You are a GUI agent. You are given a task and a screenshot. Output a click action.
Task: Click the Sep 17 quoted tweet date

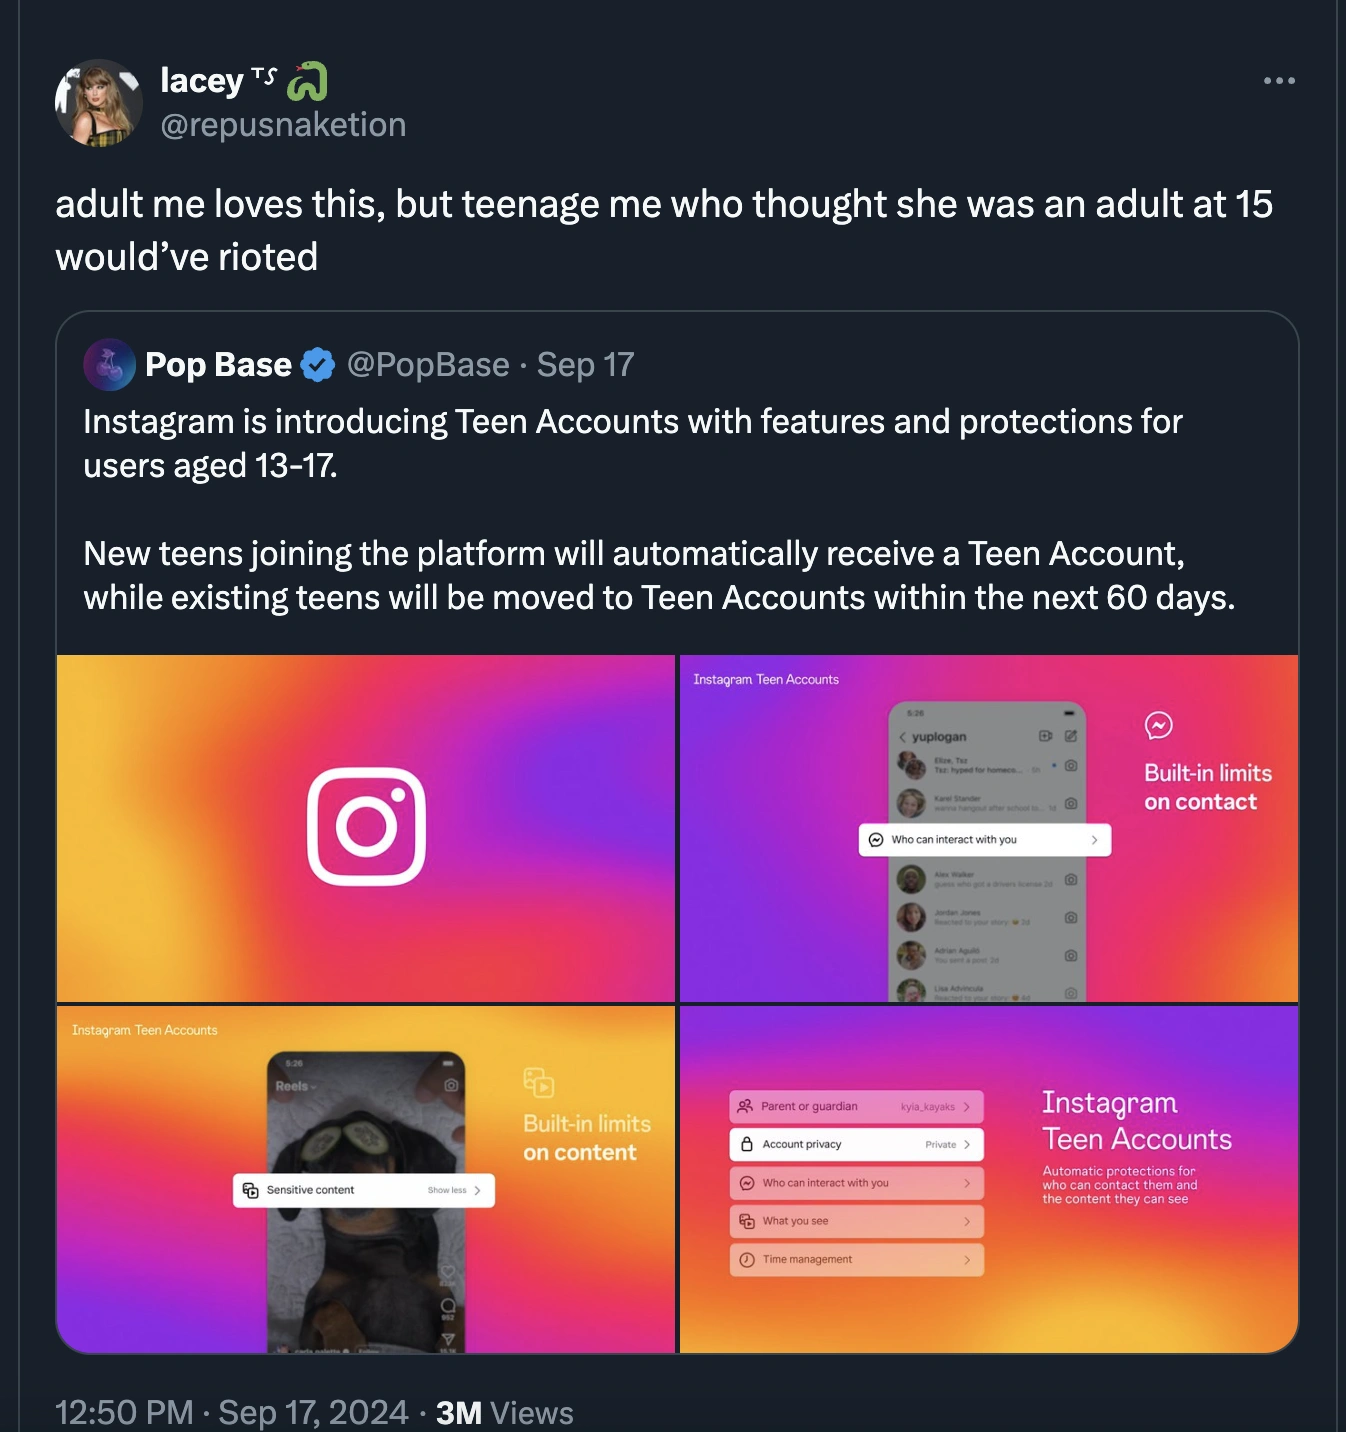[x=585, y=365]
